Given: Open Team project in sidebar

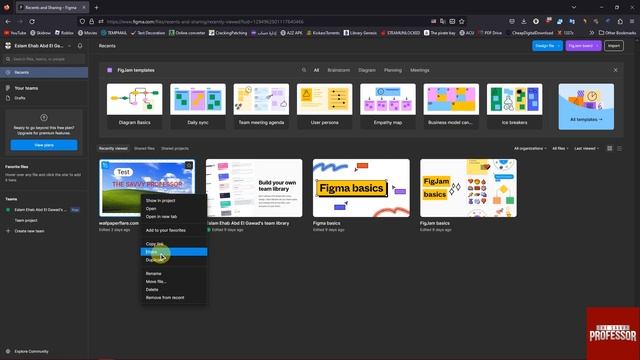Looking at the screenshot, I should (x=26, y=220).
